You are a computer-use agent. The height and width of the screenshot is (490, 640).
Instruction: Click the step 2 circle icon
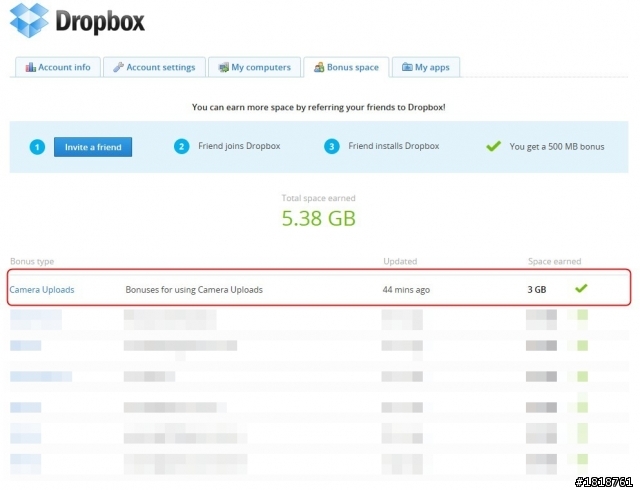point(182,146)
